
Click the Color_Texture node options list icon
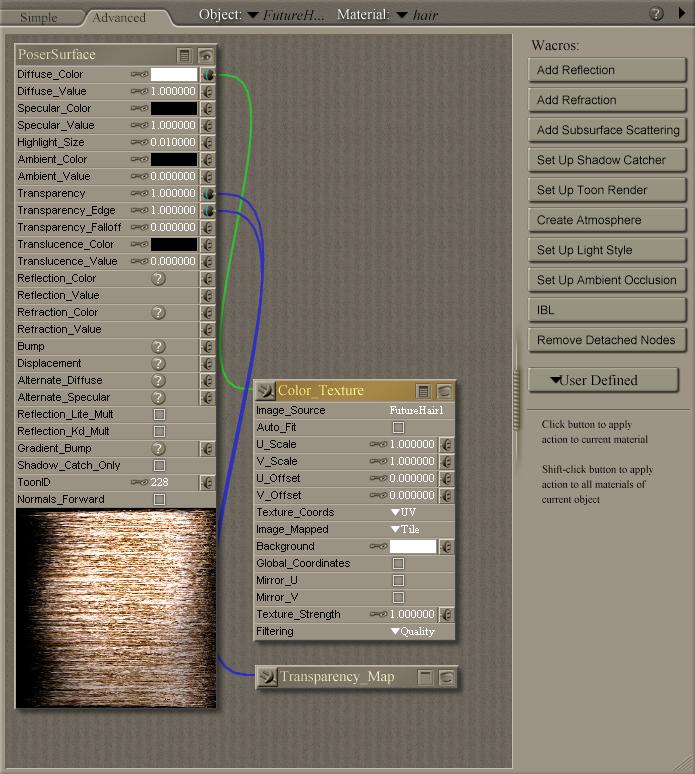pos(424,391)
